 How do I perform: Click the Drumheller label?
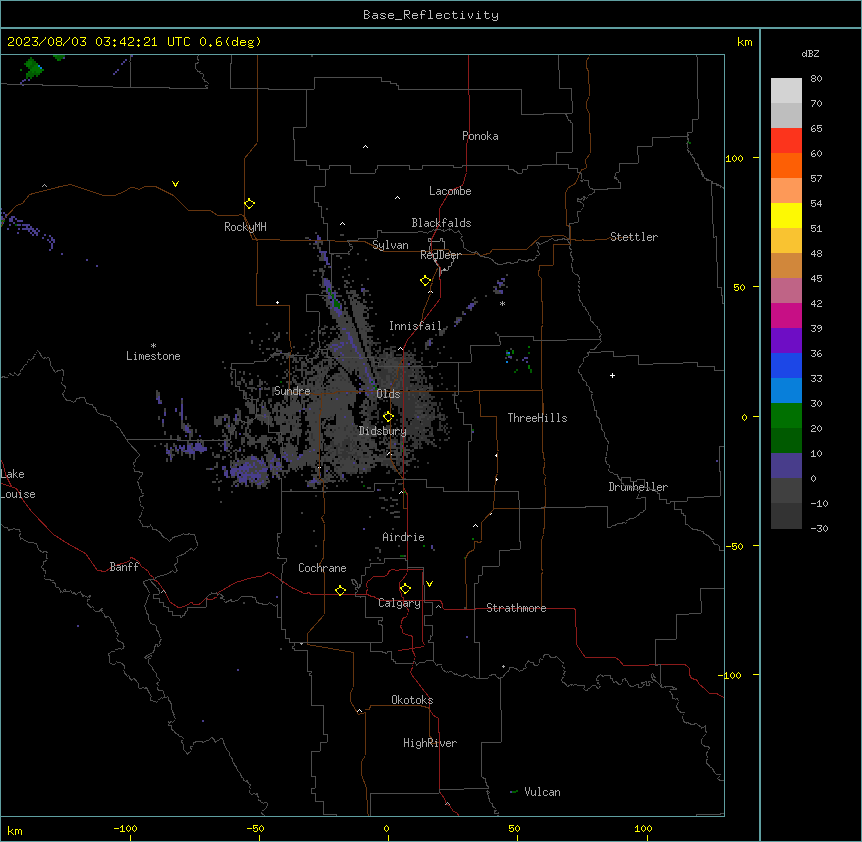click(x=638, y=487)
